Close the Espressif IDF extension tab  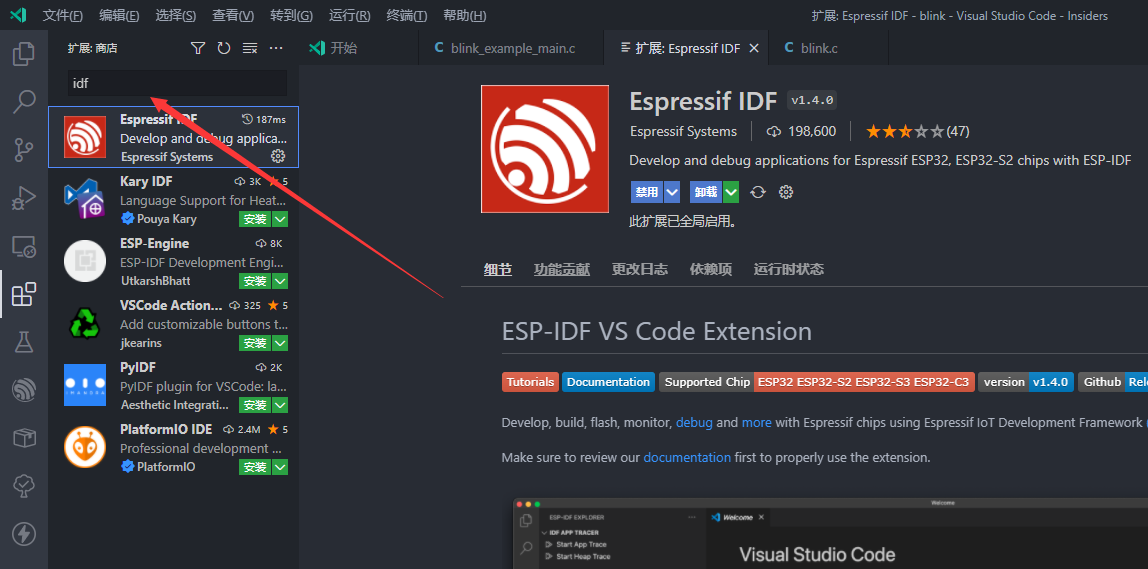coord(754,48)
